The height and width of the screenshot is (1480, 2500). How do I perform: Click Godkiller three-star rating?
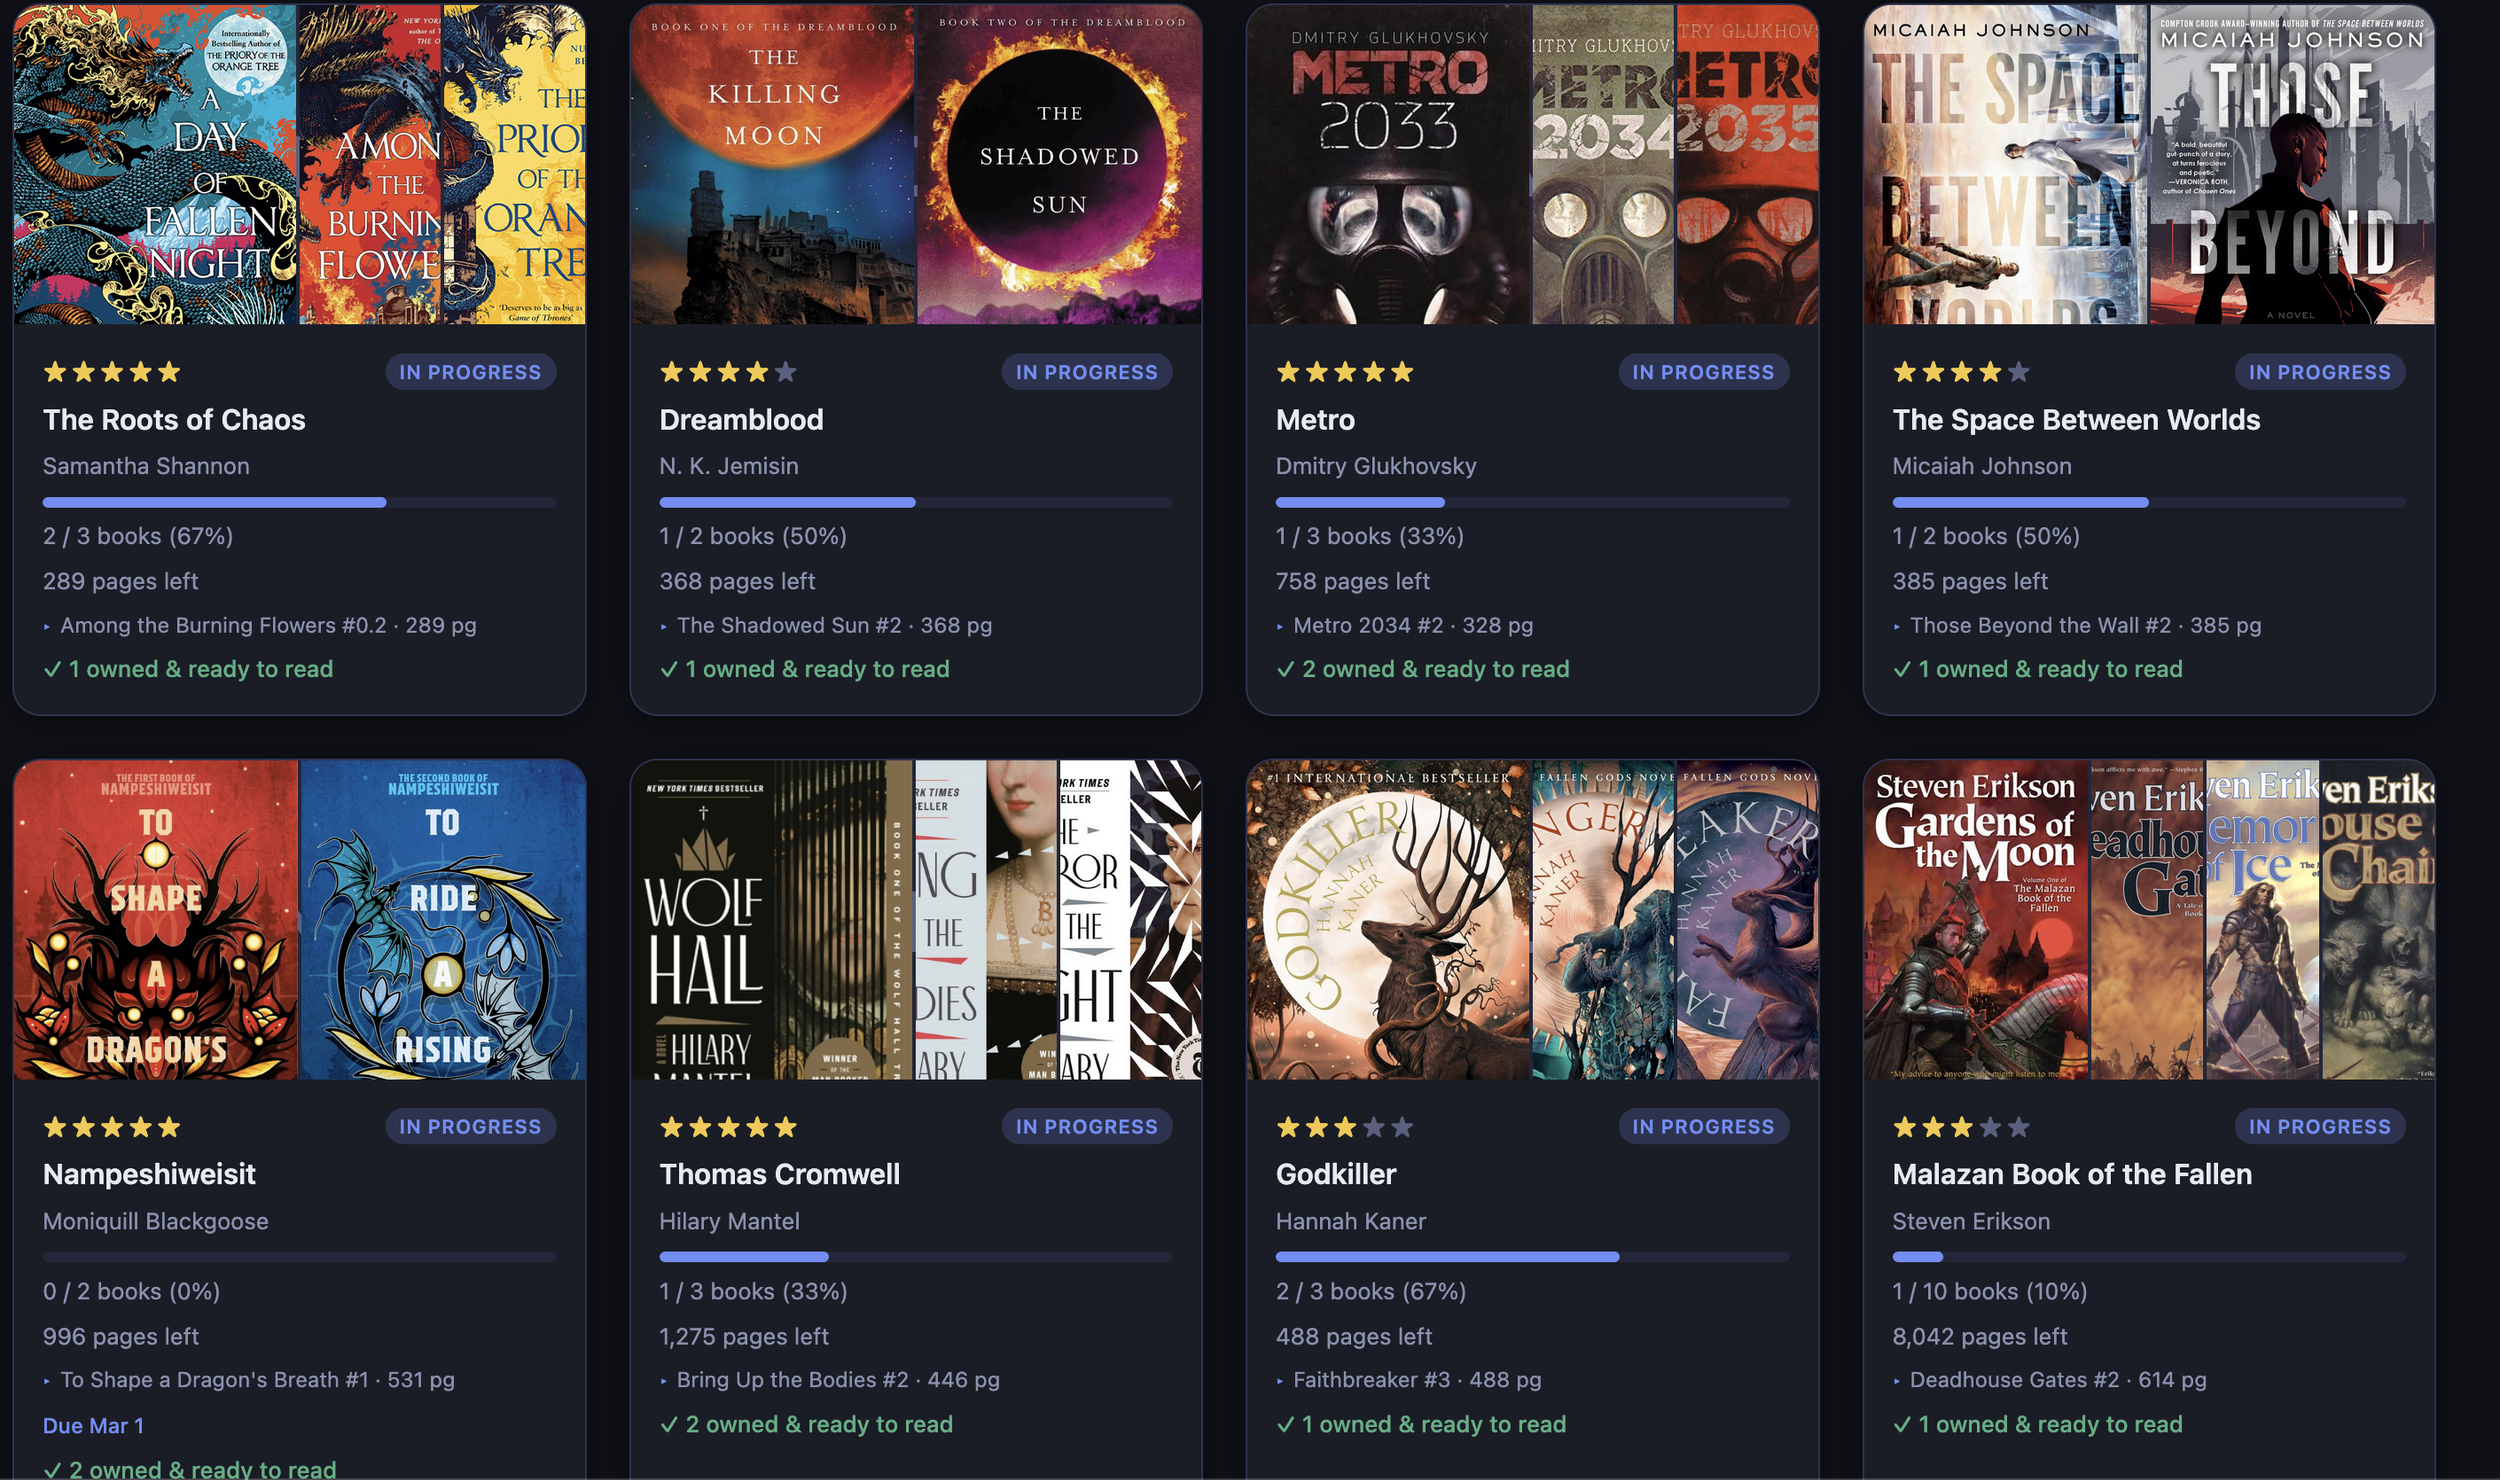coord(1343,1127)
